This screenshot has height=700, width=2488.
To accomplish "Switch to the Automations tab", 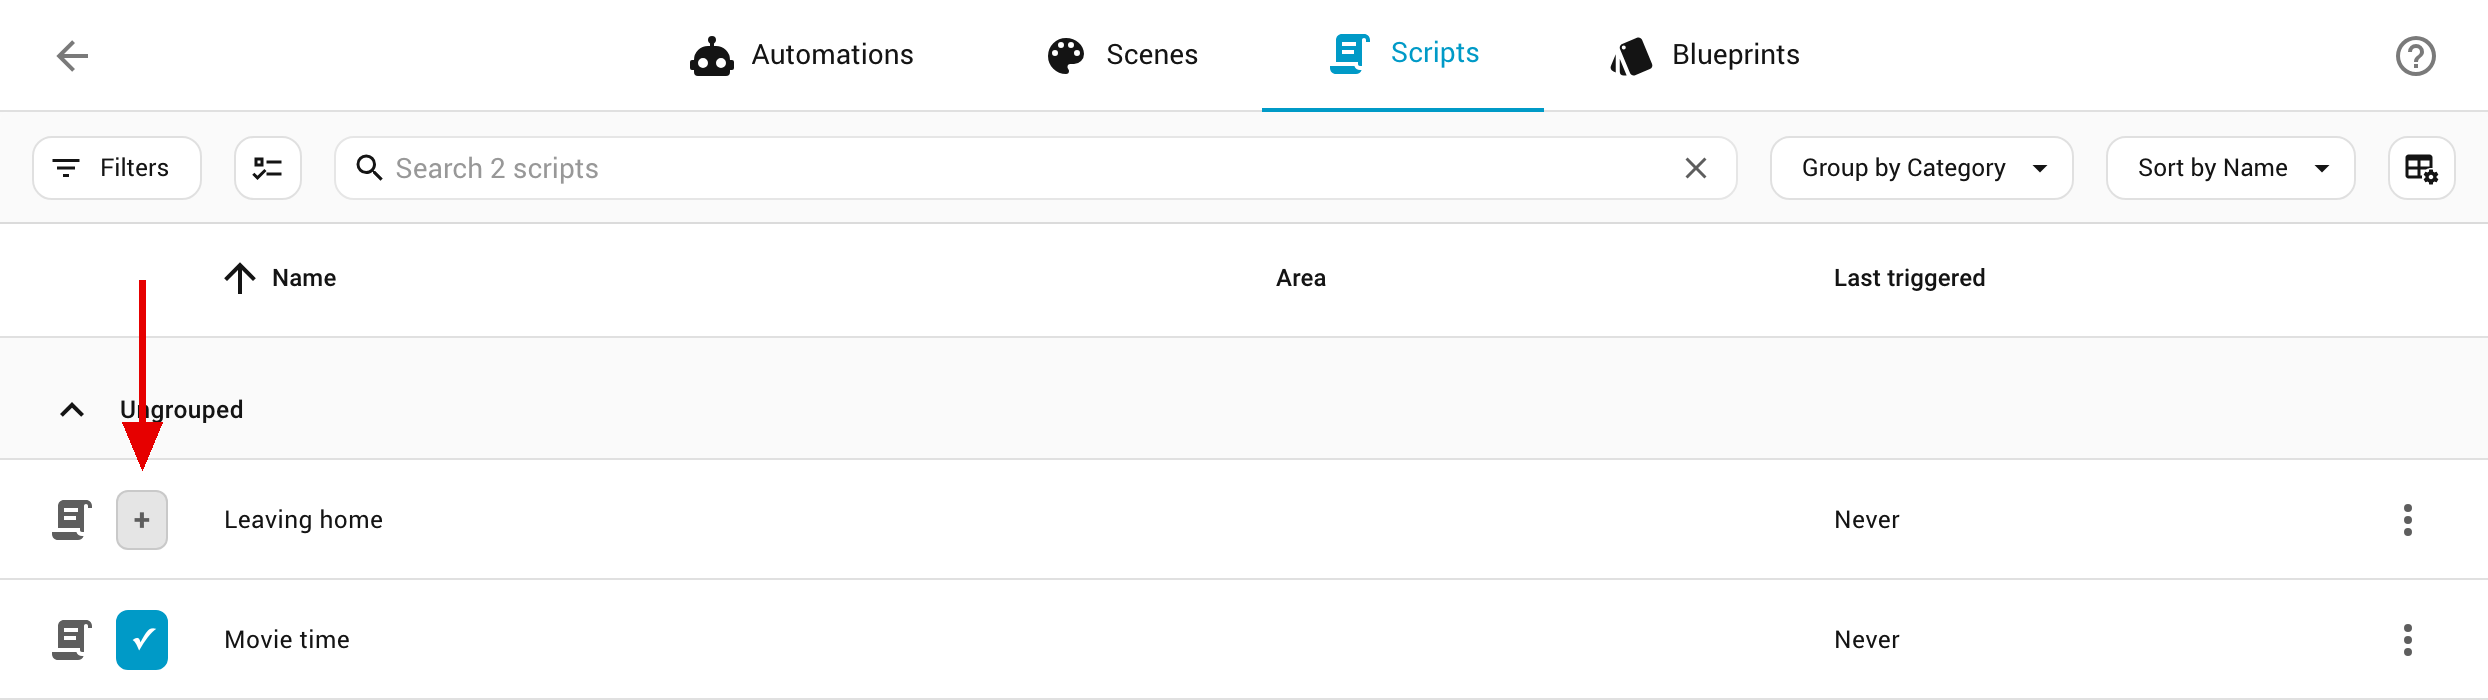I will click(802, 55).
